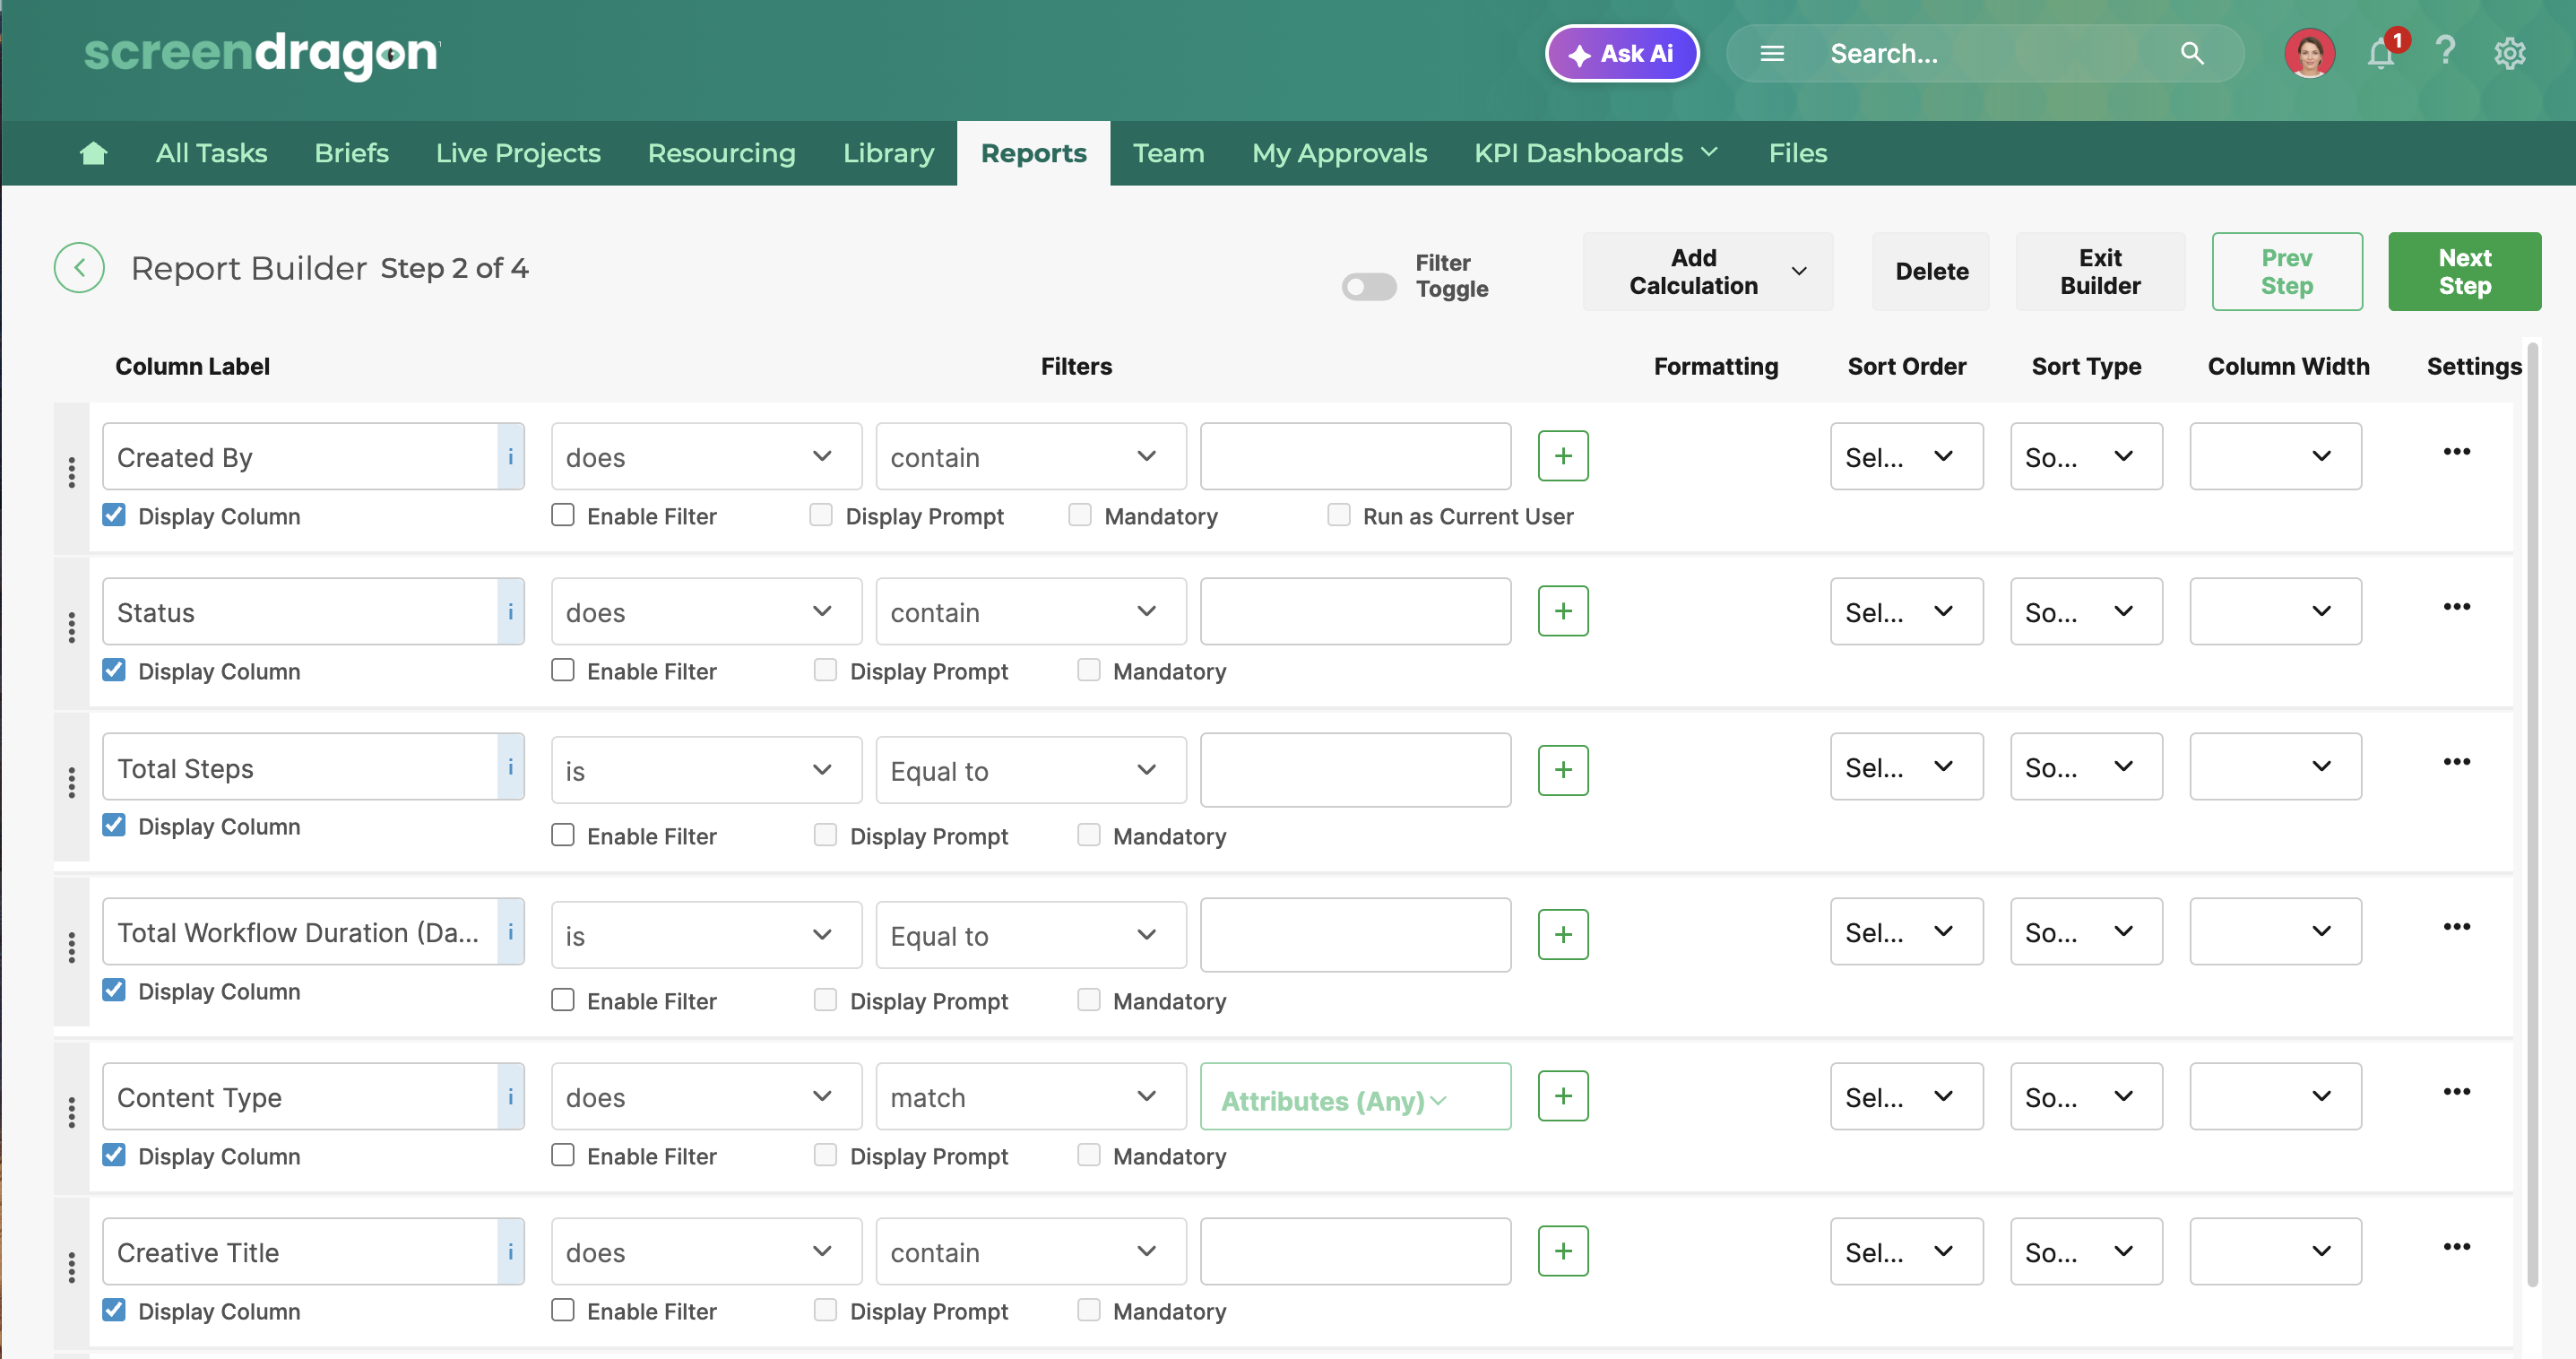Image resolution: width=2576 pixels, height=1359 pixels.
Task: Open the settings gear icon
Action: pyautogui.click(x=2509, y=54)
